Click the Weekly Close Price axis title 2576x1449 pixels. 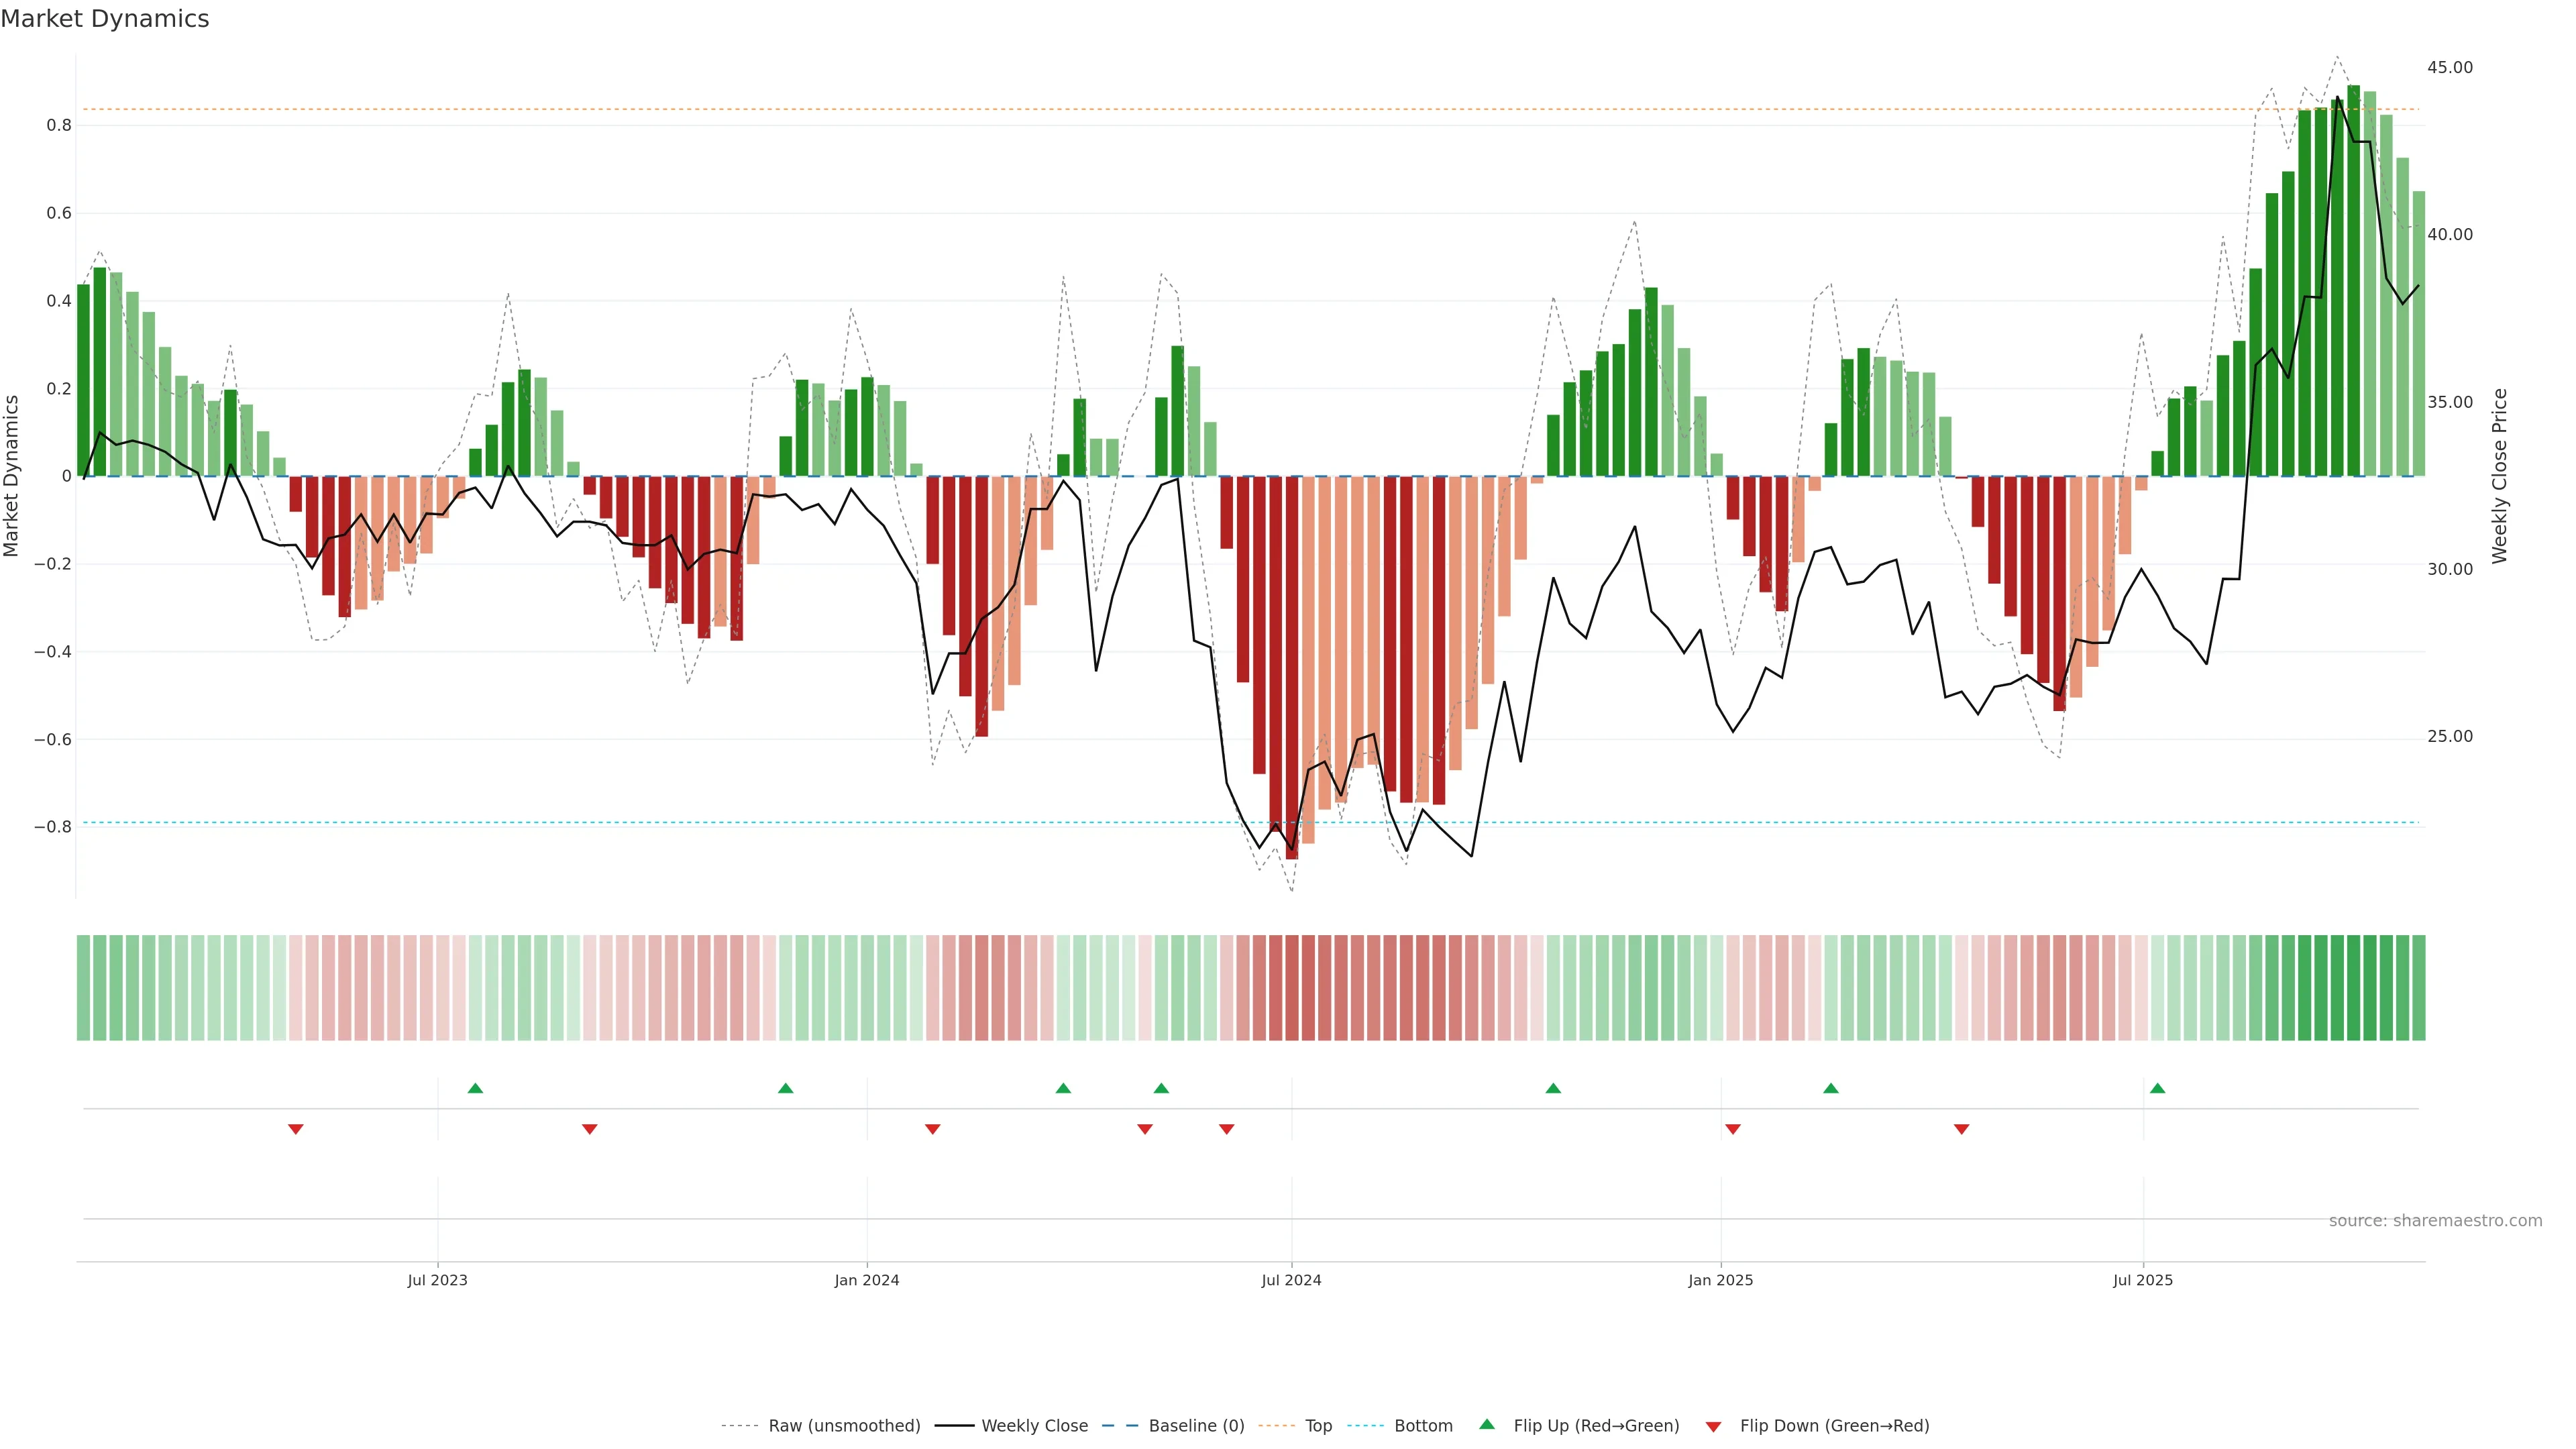click(2499, 476)
